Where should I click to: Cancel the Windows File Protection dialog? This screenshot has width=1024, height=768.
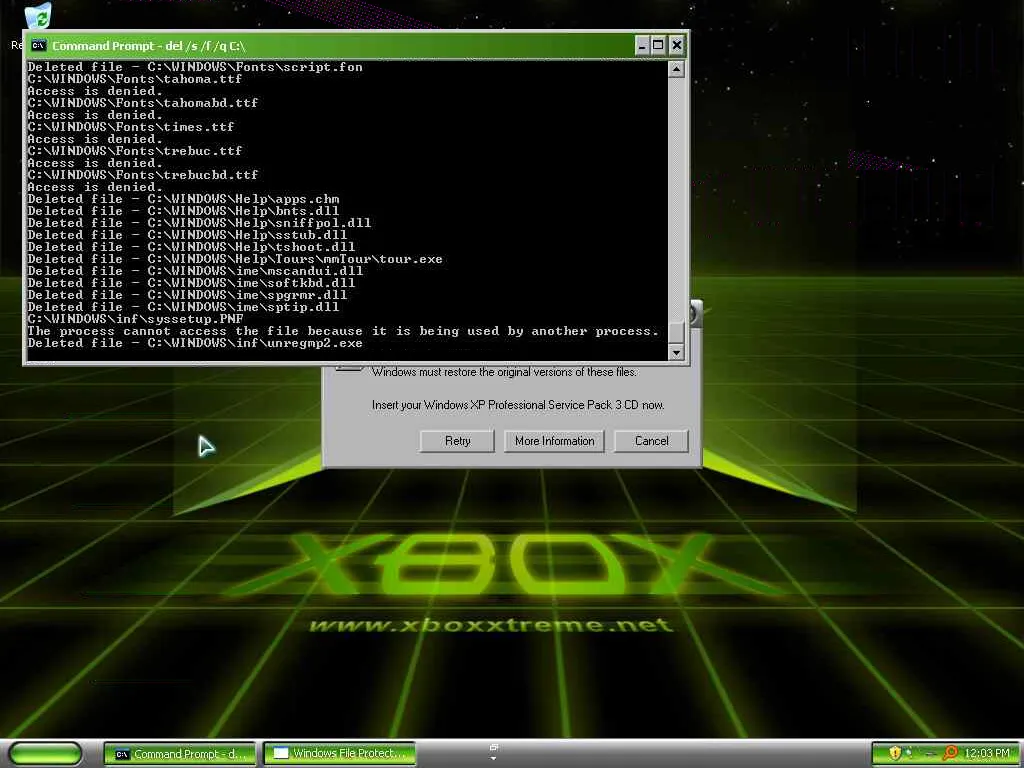pyautogui.click(x=651, y=441)
